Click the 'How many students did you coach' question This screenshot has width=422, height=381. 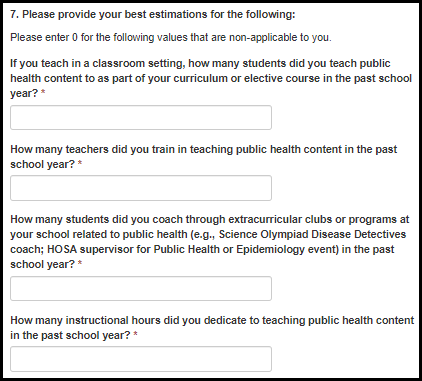click(210, 242)
